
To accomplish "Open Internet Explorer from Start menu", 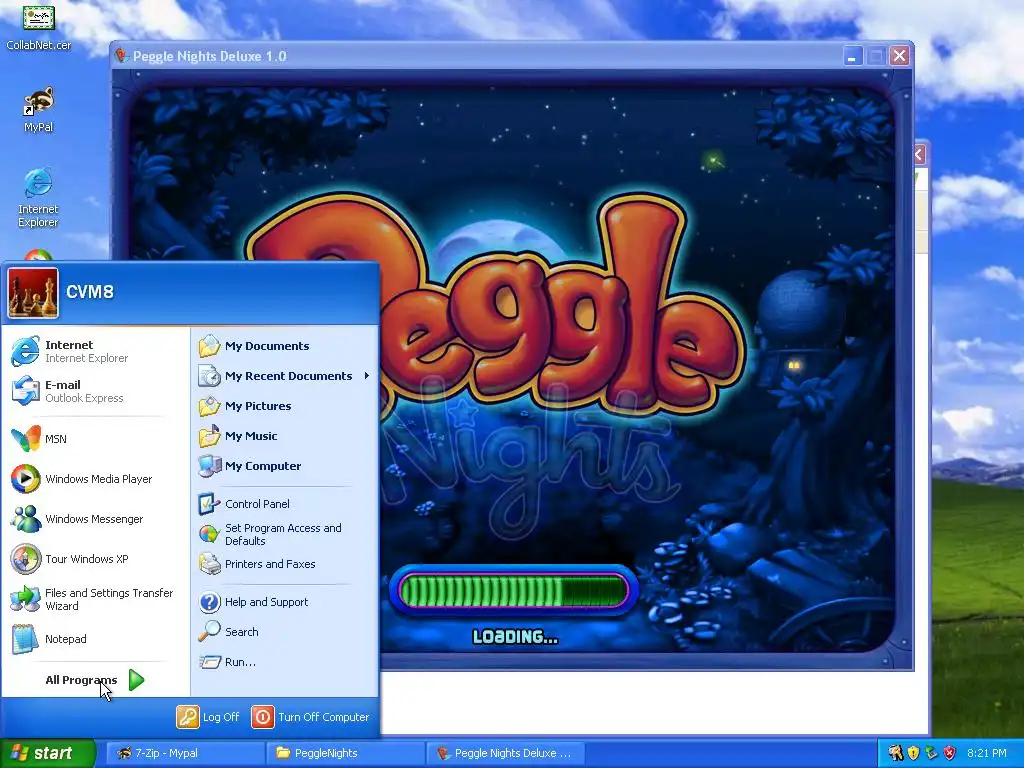I will pyautogui.click(x=96, y=351).
